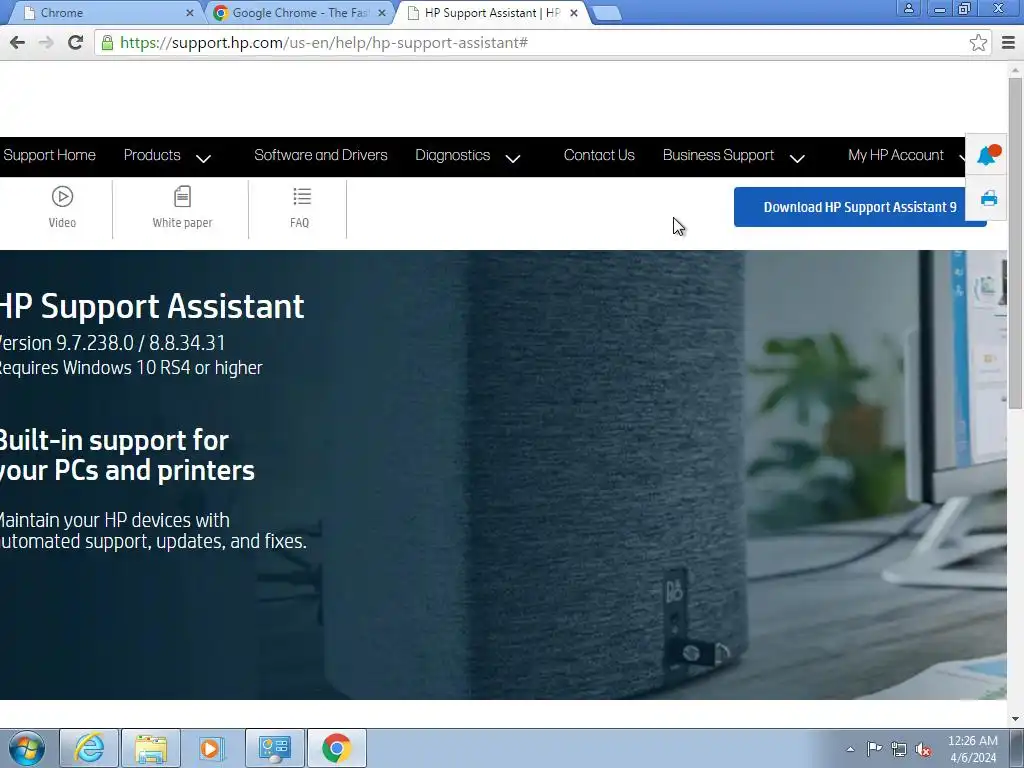This screenshot has width=1024, height=768.
Task: Open the Chrome hamburger menu
Action: coord(1008,42)
